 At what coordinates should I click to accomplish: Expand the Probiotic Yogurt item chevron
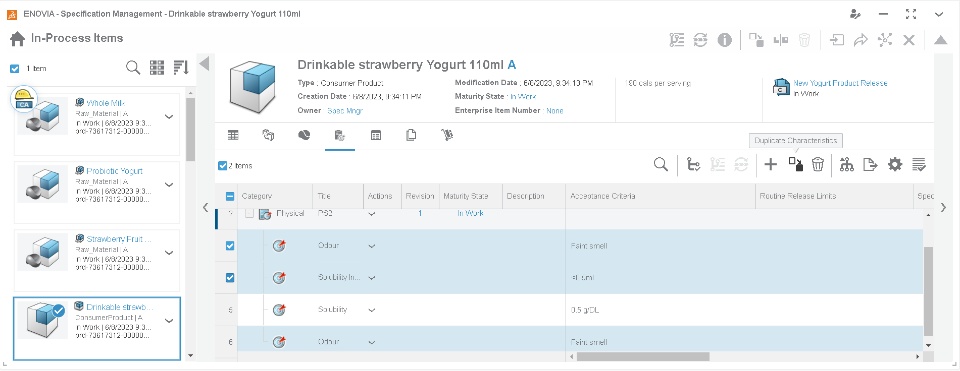coord(169,185)
